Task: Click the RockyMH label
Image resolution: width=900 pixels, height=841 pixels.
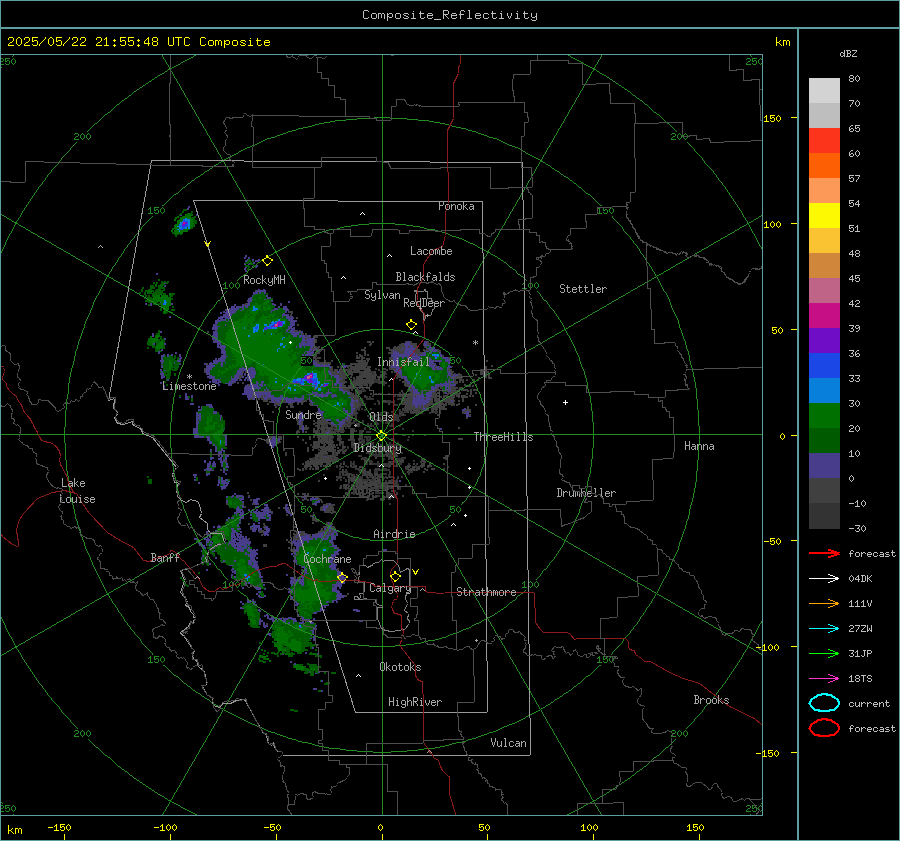Action: coord(264,280)
